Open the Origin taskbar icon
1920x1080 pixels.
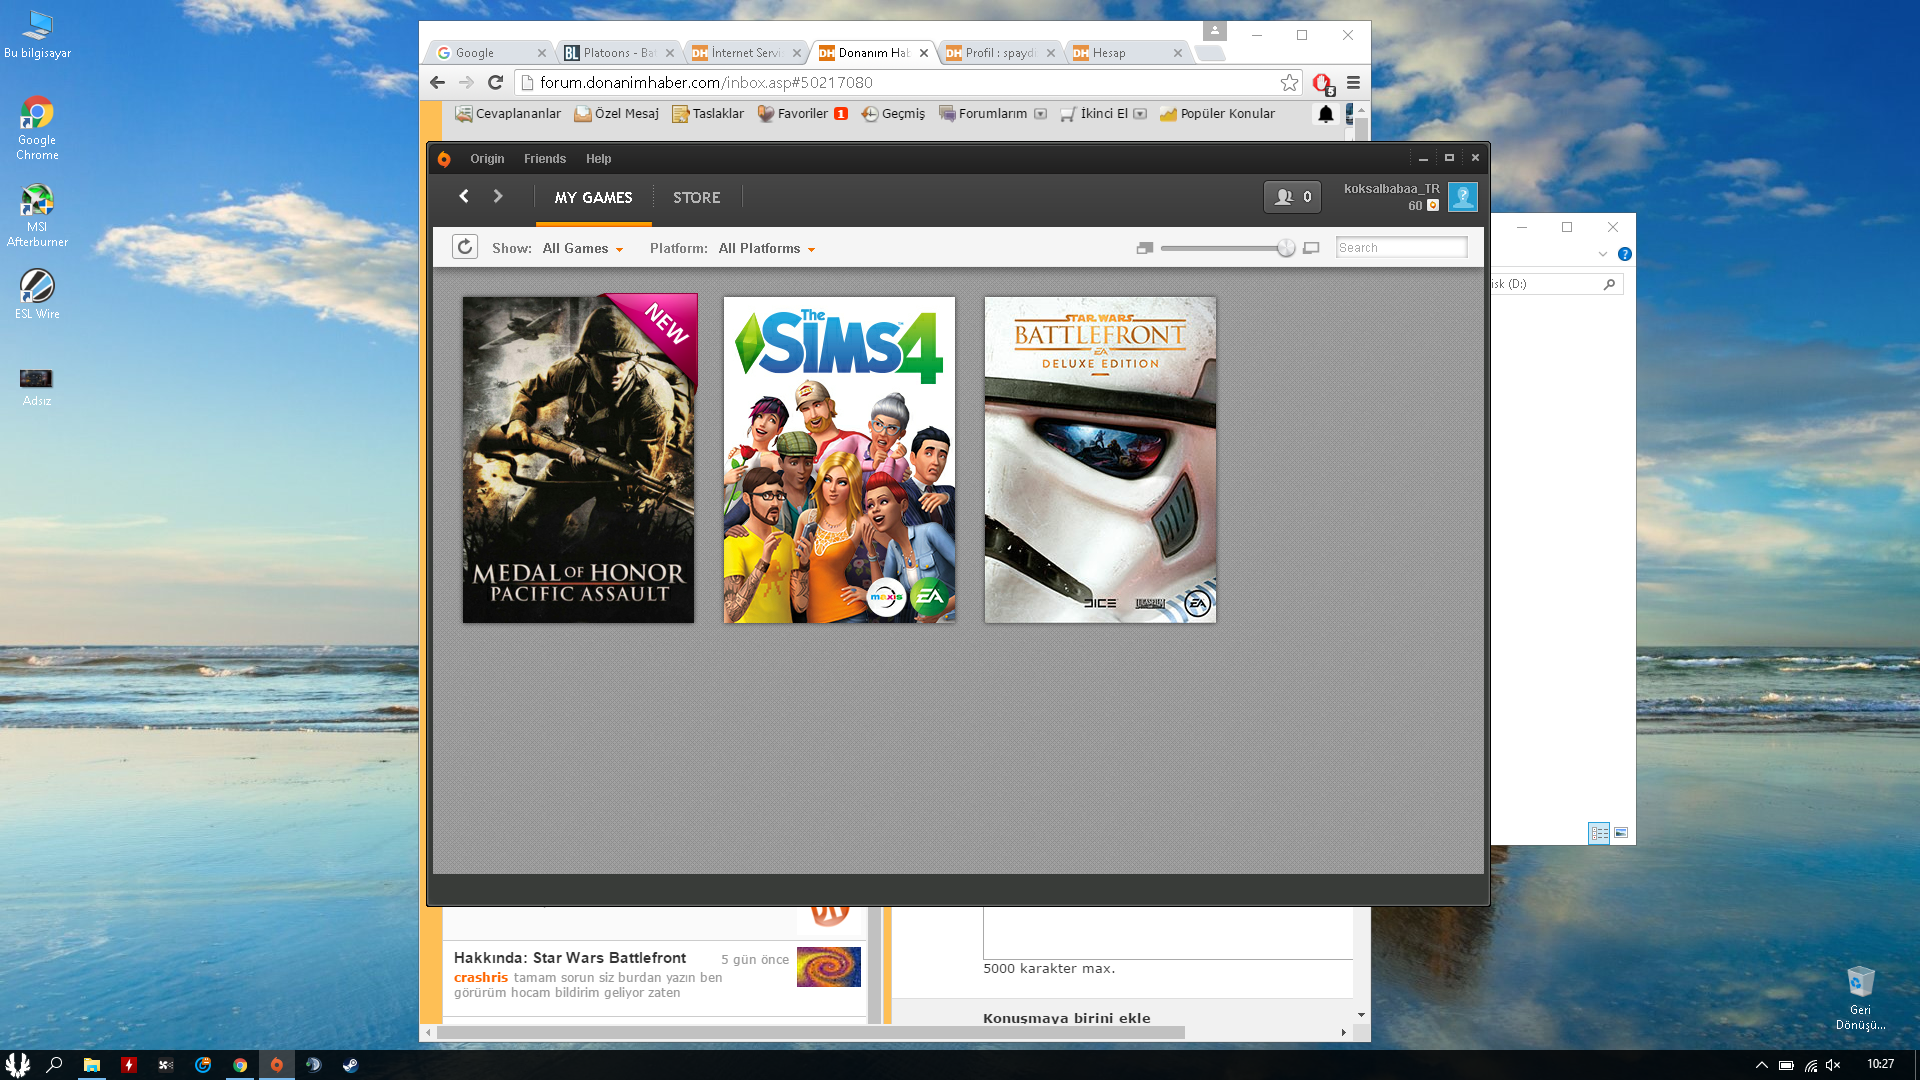[x=277, y=1065]
